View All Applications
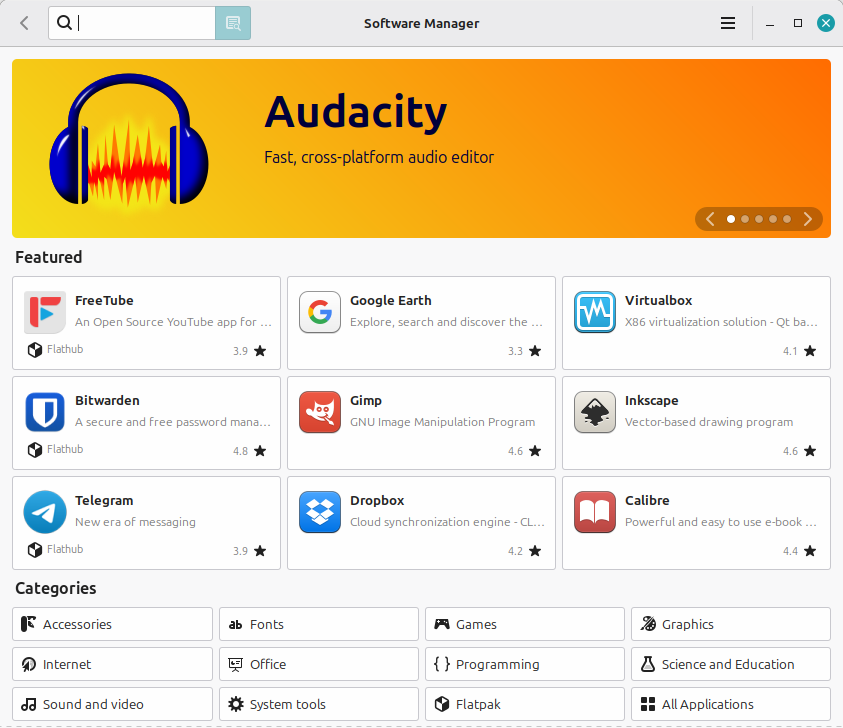This screenshot has height=728, width=843. click(x=731, y=704)
